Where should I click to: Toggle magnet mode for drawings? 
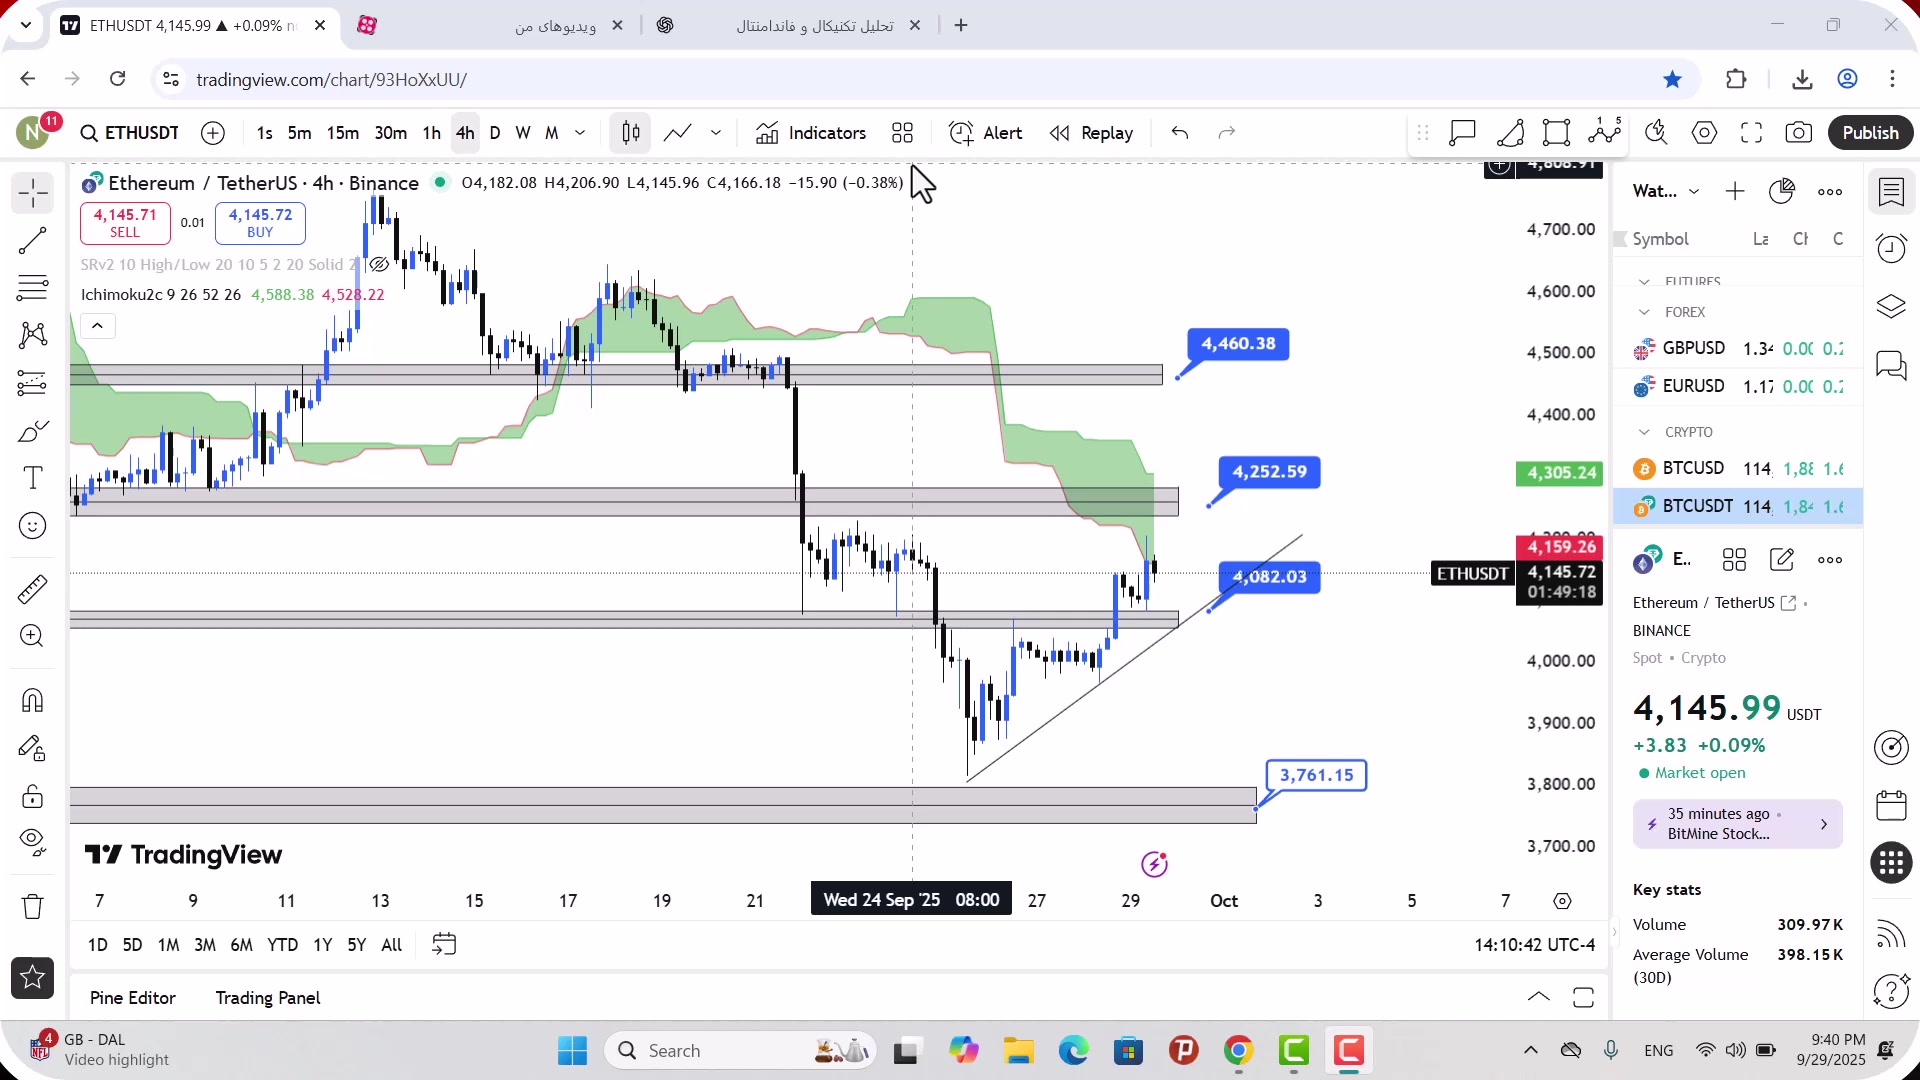point(33,700)
